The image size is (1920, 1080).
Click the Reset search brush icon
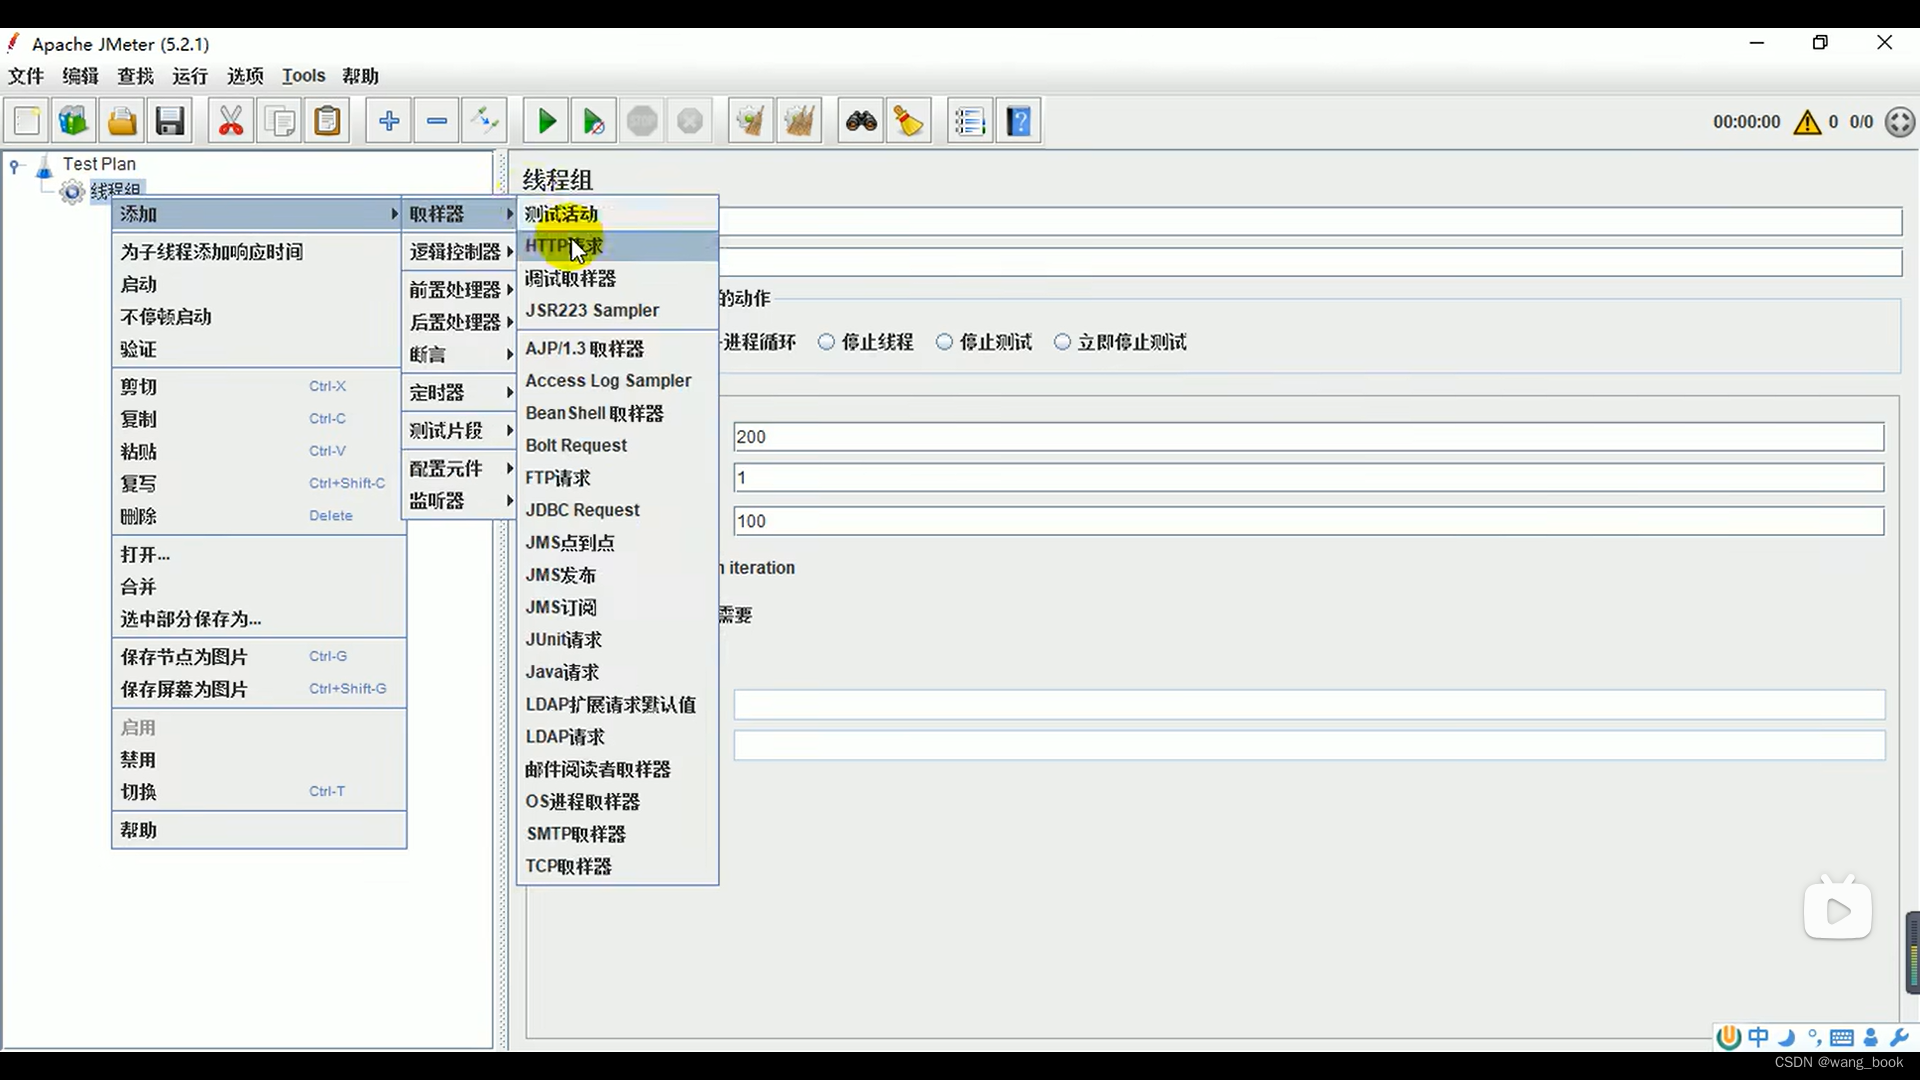[909, 122]
